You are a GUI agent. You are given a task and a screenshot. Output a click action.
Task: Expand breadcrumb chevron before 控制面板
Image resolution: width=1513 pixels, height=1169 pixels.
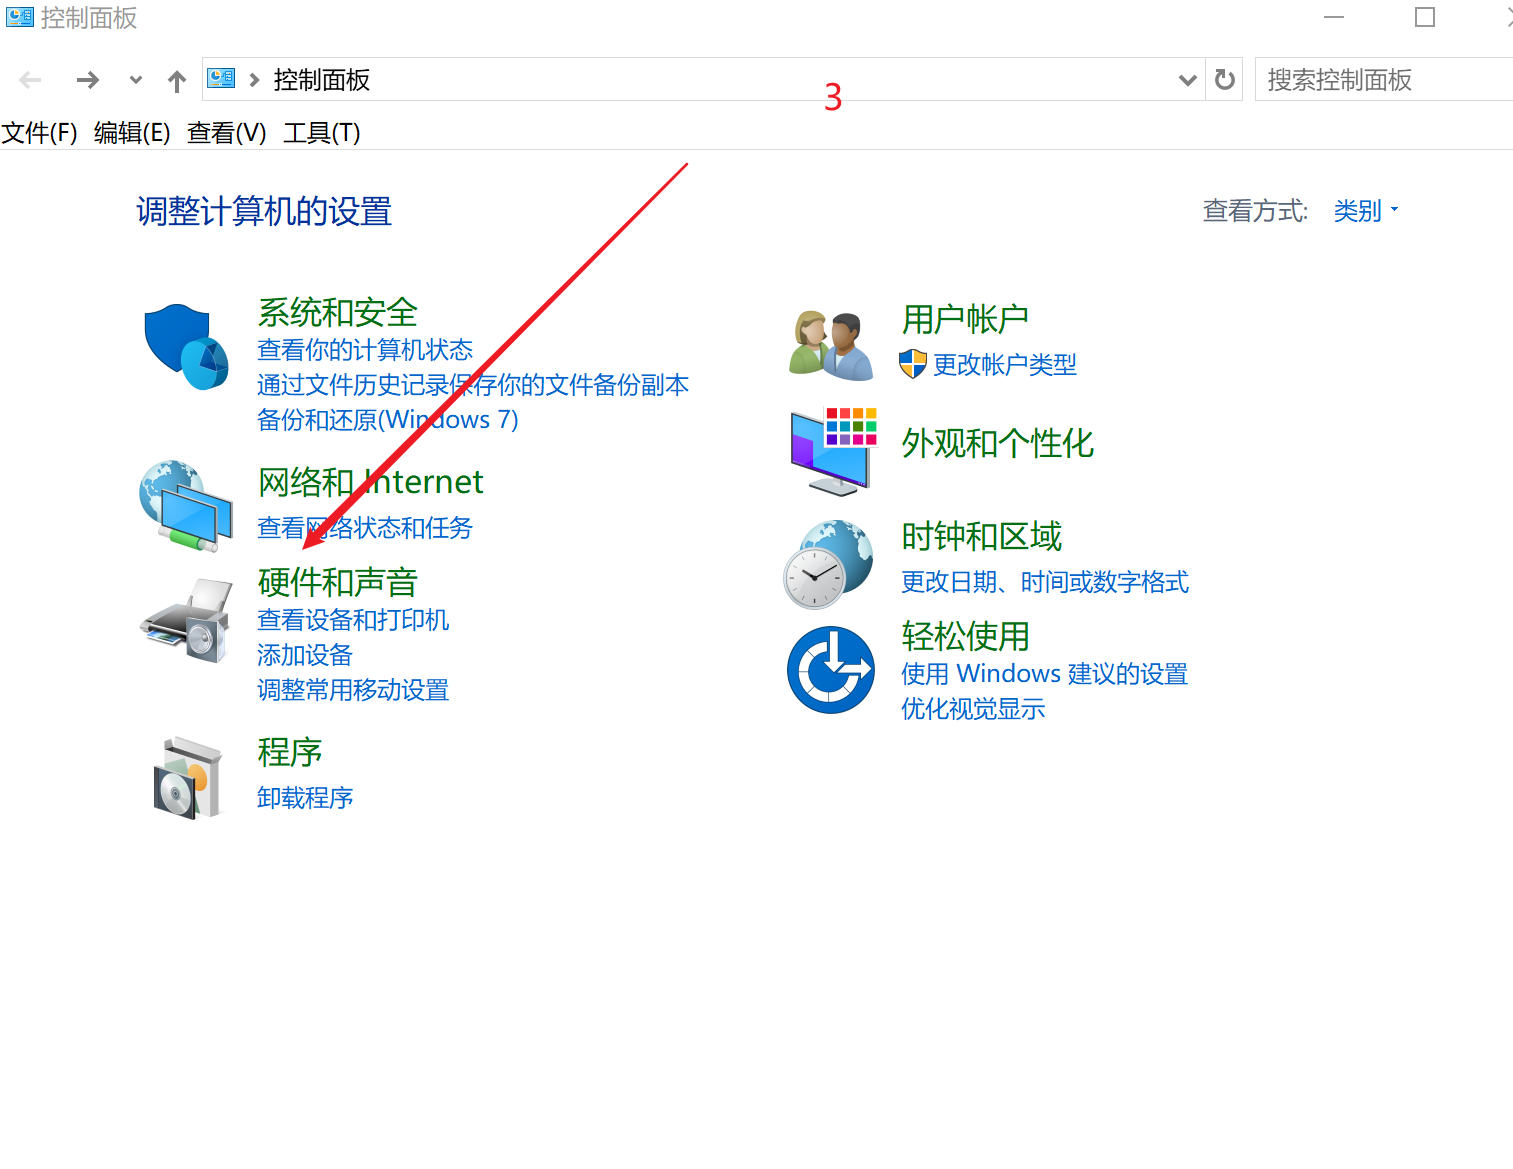[x=254, y=80]
